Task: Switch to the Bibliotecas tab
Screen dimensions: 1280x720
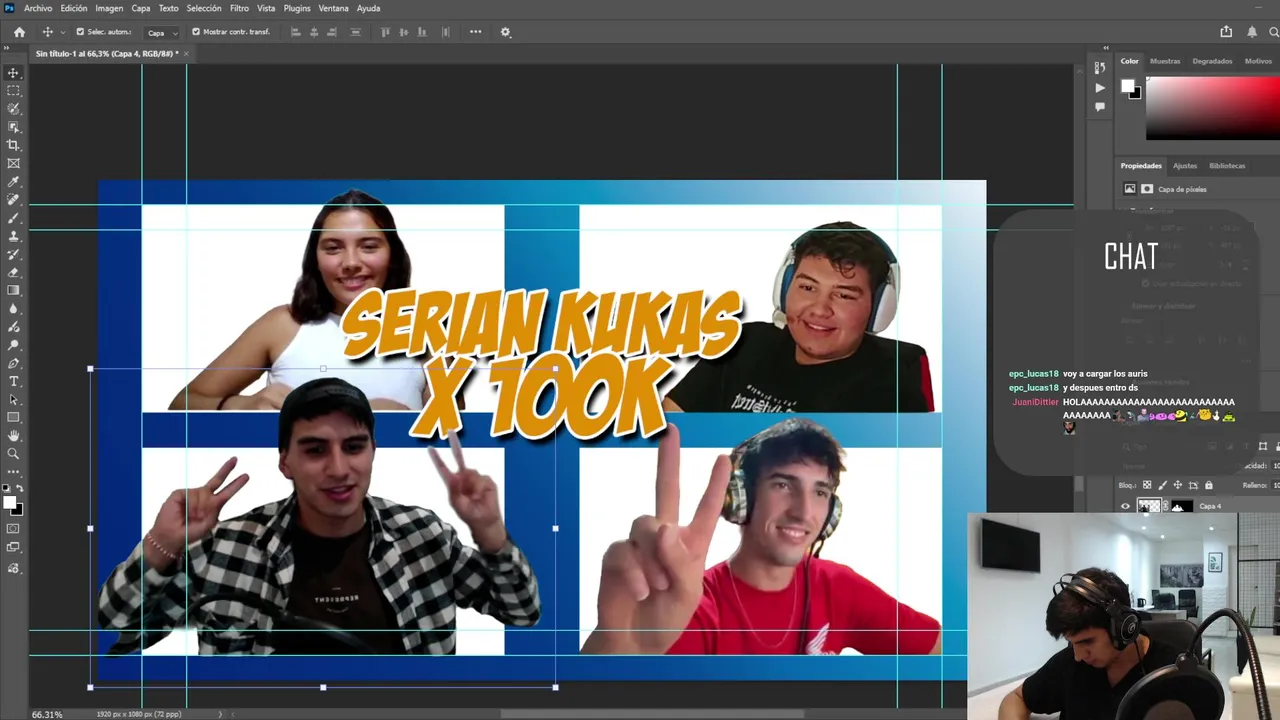Action: point(1227,166)
